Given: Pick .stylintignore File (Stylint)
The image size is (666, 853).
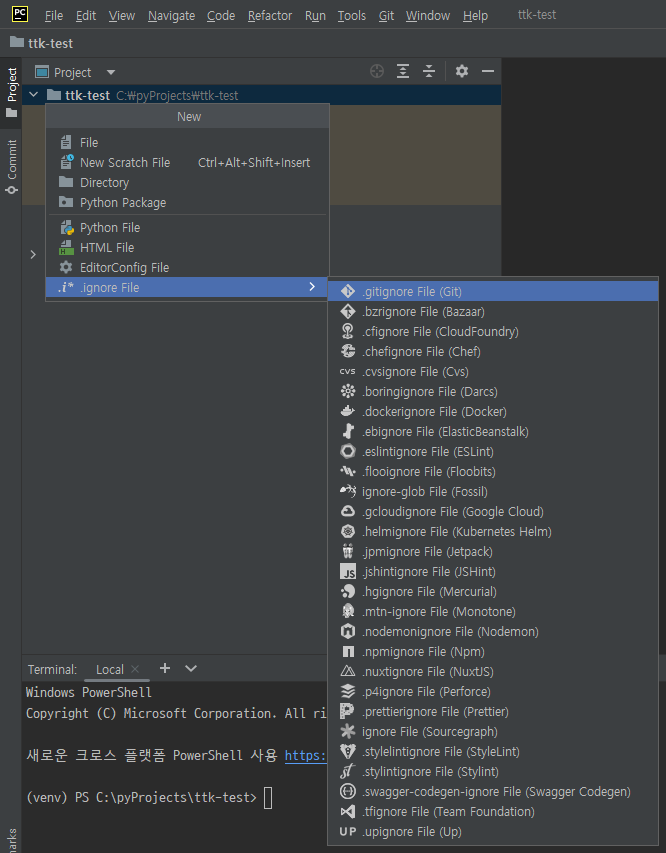Looking at the screenshot, I should click(x=493, y=772).
